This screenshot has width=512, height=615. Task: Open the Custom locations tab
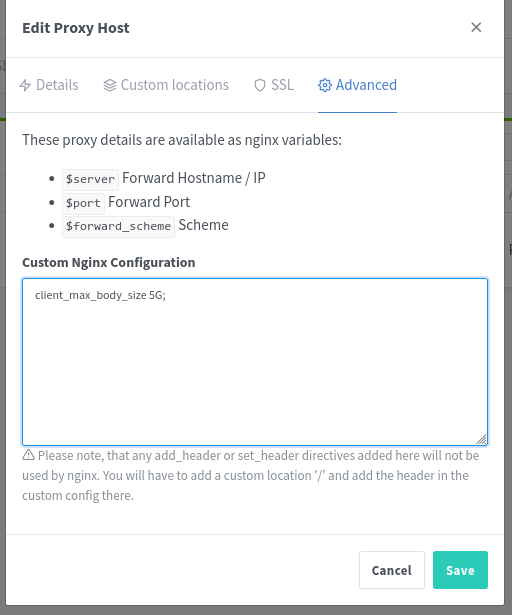click(x=166, y=85)
